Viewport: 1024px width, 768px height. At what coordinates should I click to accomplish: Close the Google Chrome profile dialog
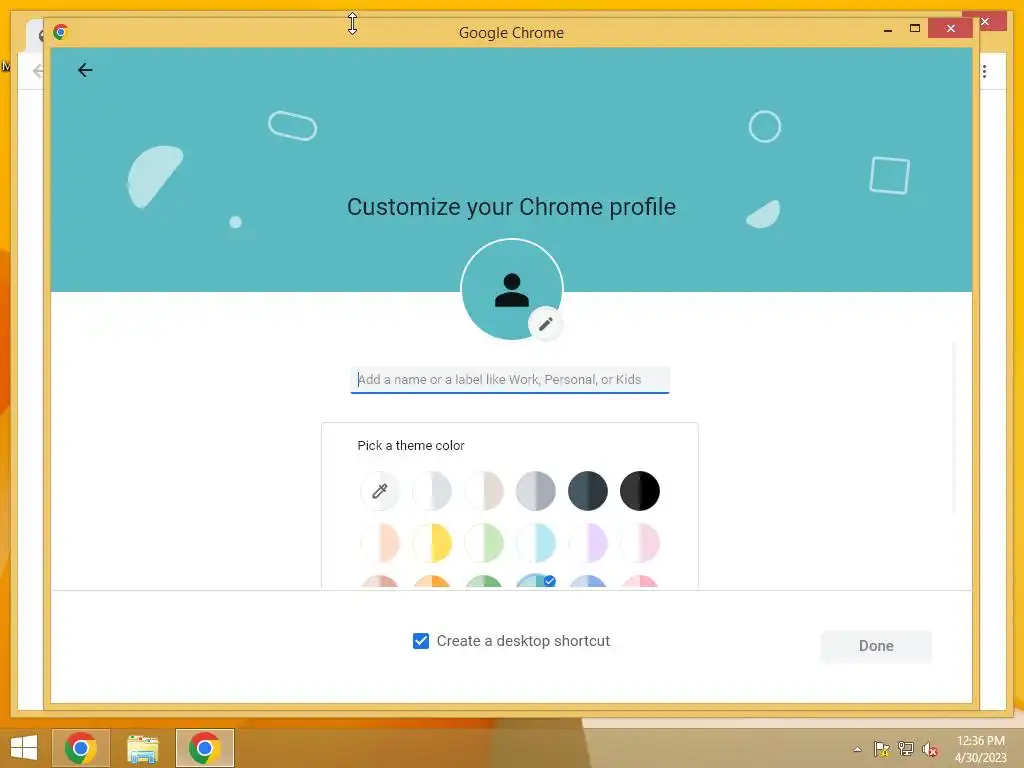pos(950,29)
